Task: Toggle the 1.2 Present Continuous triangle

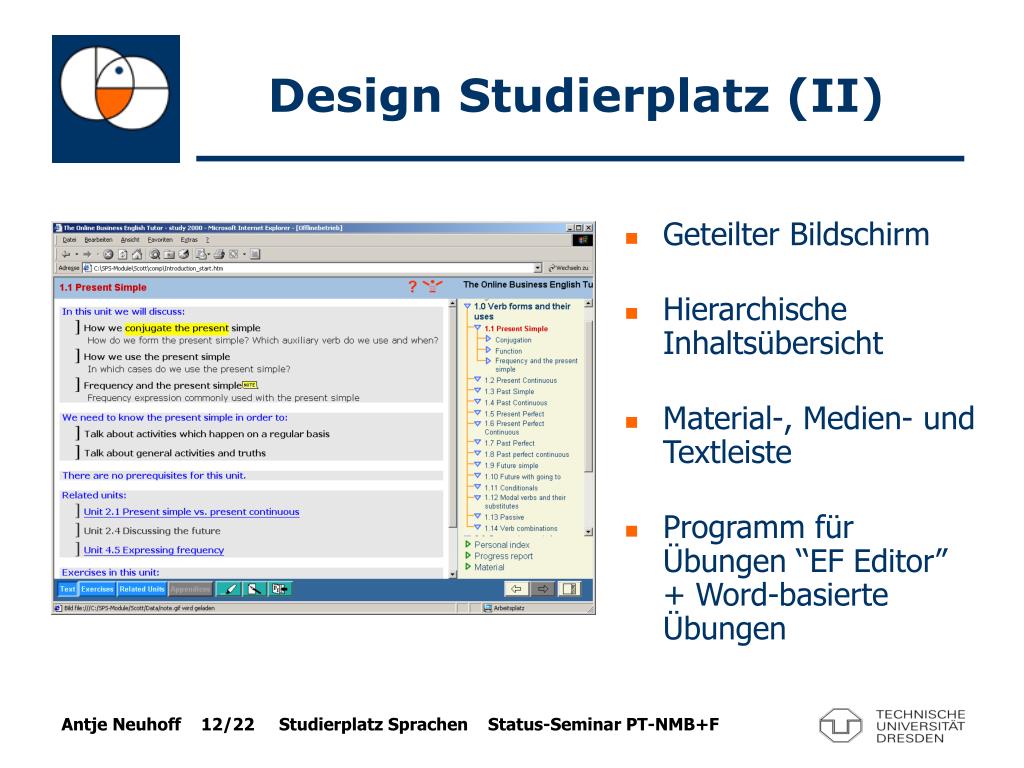Action: 477,379
